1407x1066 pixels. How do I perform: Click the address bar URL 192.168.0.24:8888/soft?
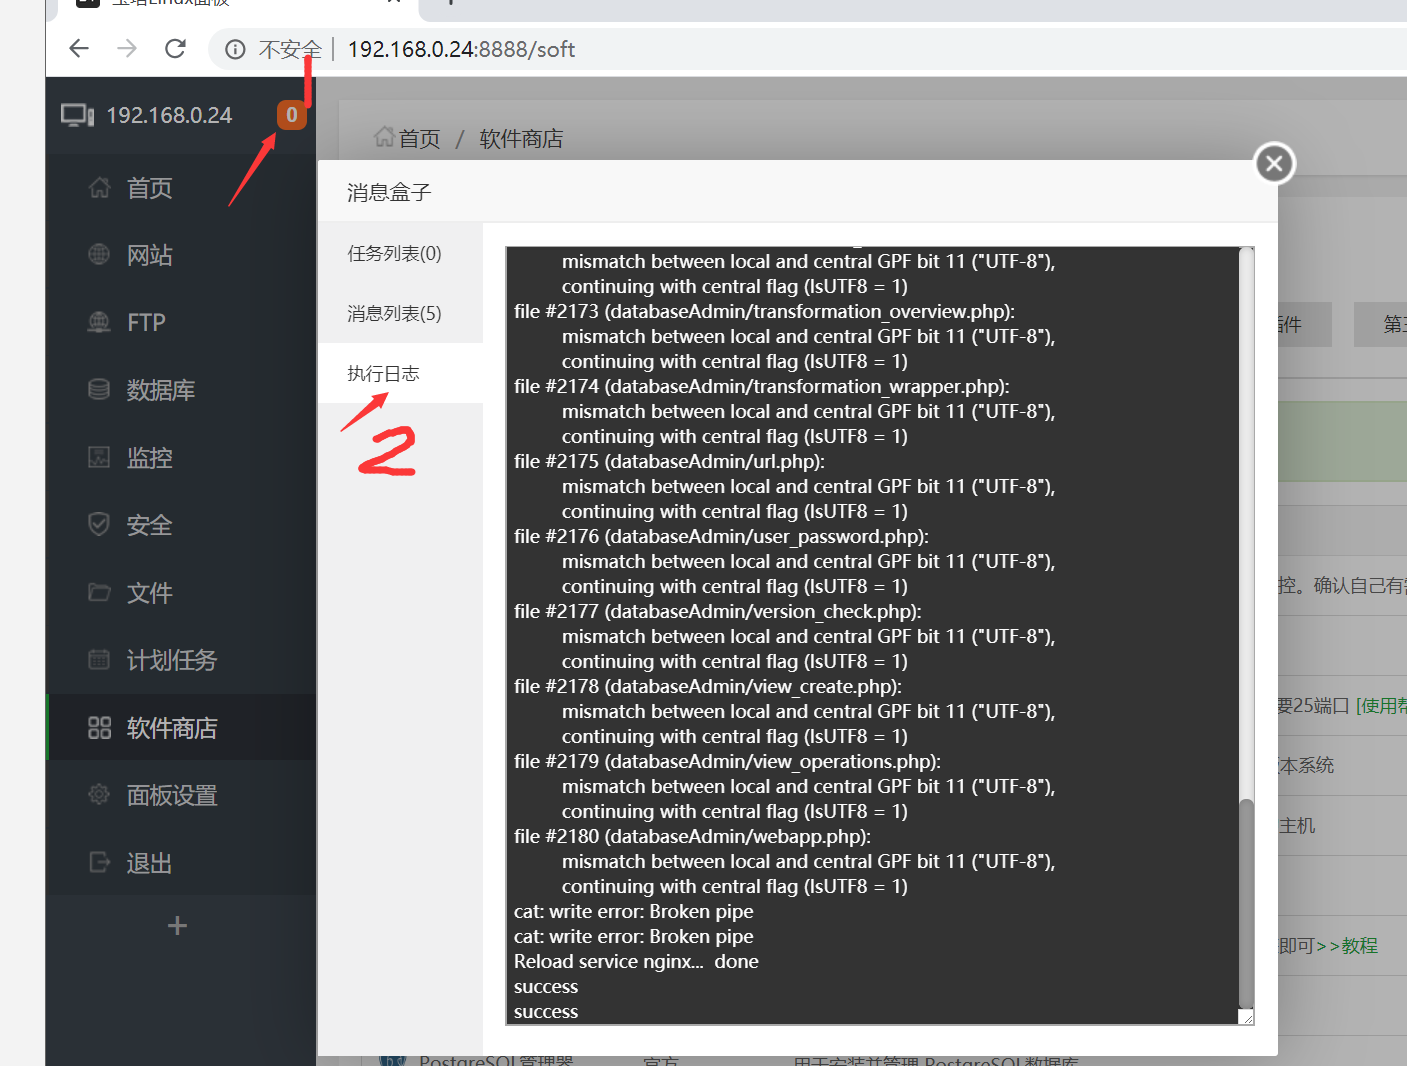[x=461, y=50]
